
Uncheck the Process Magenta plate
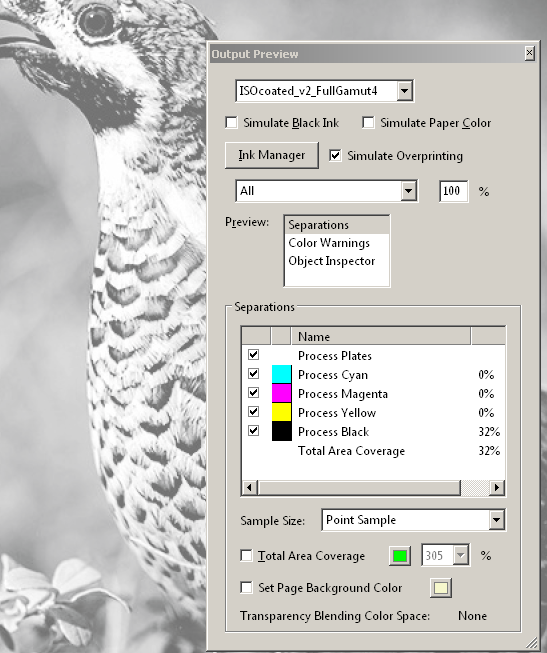253,393
